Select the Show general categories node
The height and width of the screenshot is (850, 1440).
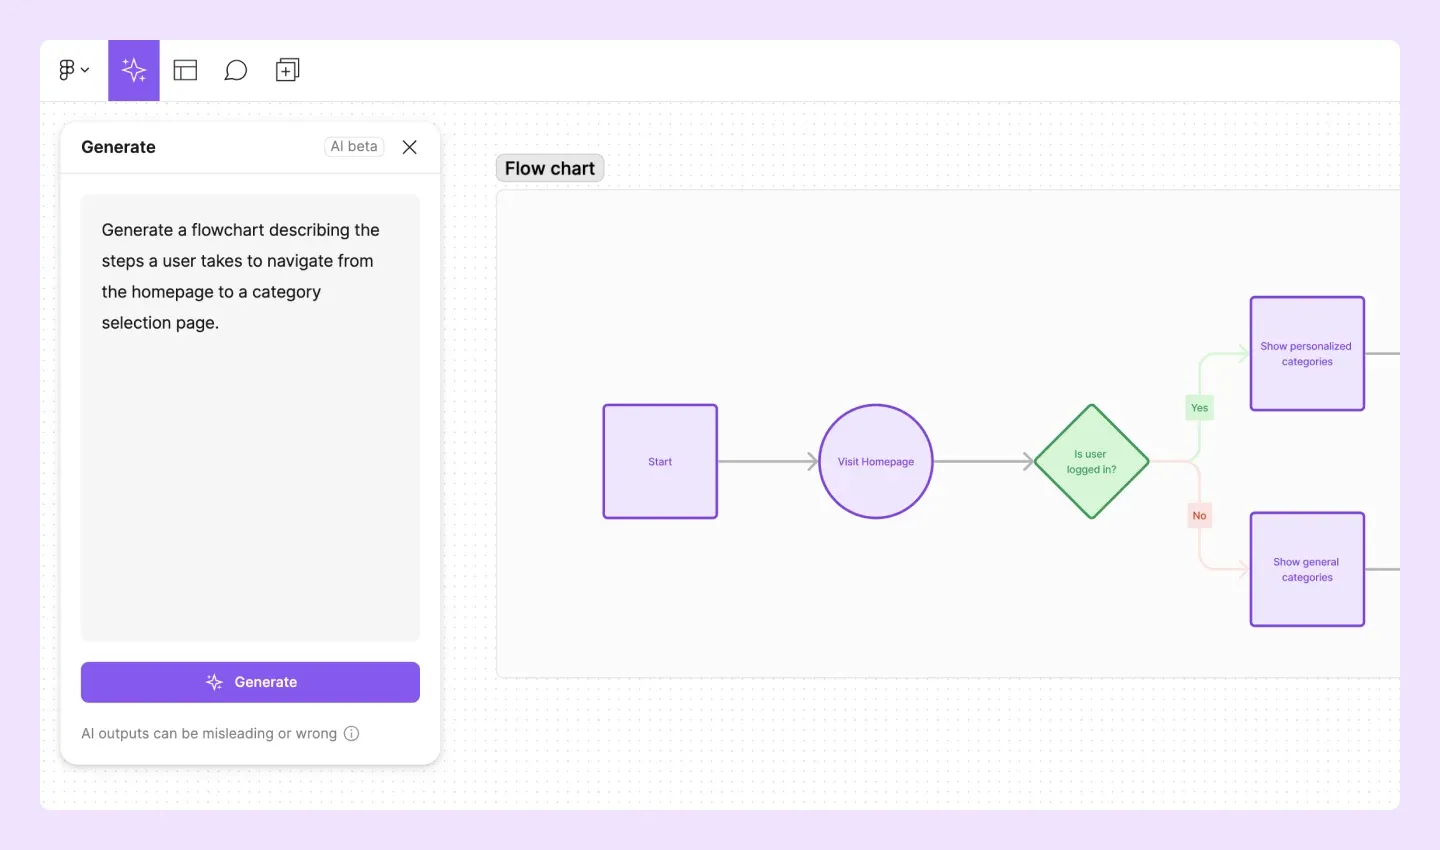(1306, 569)
